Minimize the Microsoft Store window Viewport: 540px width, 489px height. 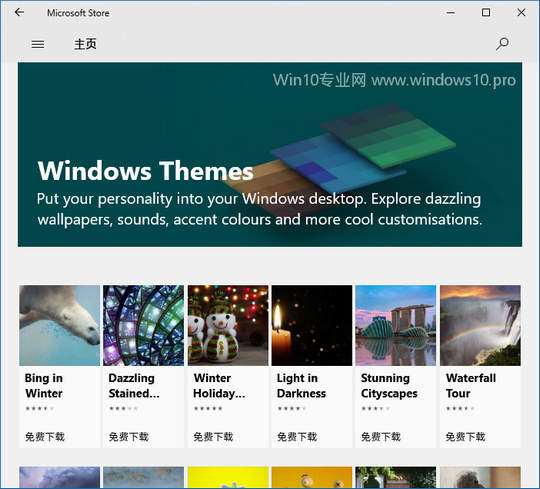click(x=450, y=13)
